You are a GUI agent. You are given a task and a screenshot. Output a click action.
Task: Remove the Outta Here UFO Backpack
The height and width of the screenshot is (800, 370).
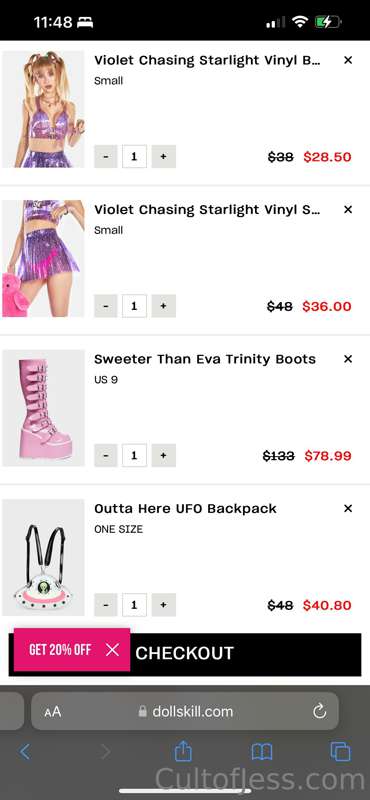pyautogui.click(x=348, y=509)
